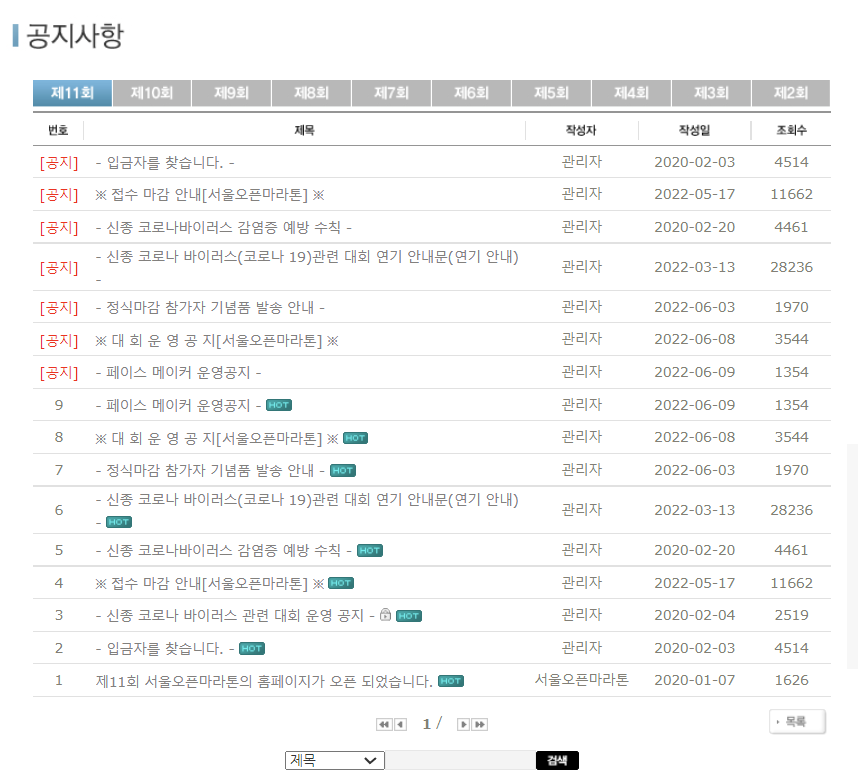Click the 공지사항 page heading
858x783 pixels.
75,36
